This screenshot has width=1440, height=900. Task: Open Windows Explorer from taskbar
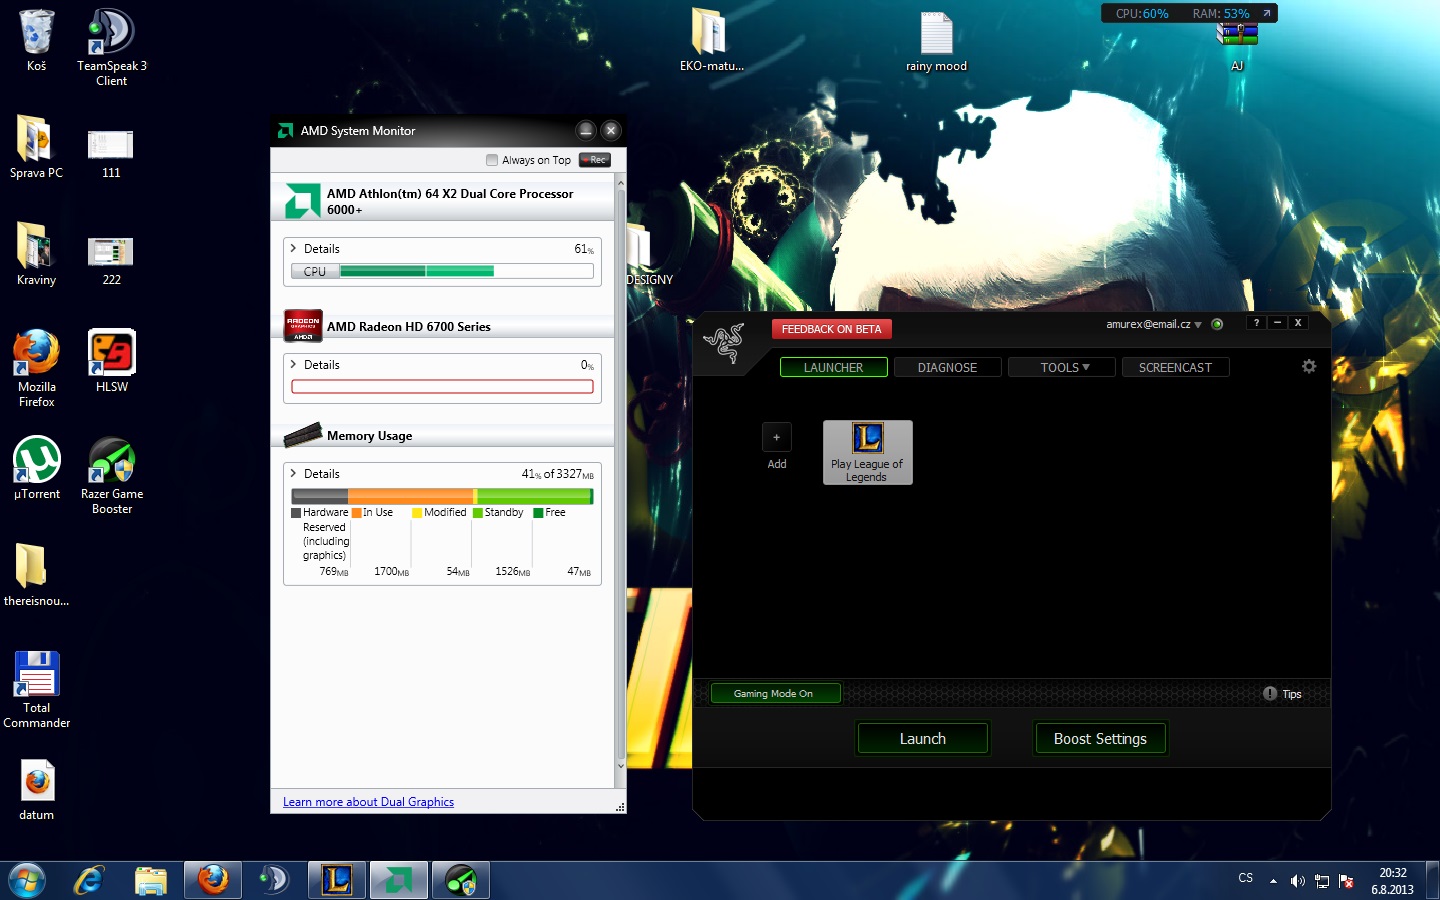[x=151, y=881]
